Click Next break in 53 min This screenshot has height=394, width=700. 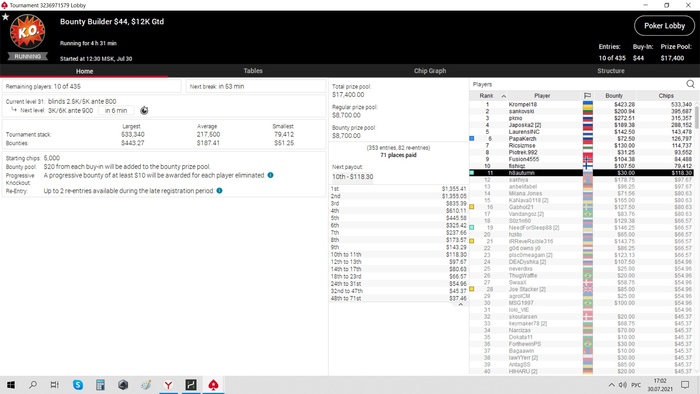256,86
